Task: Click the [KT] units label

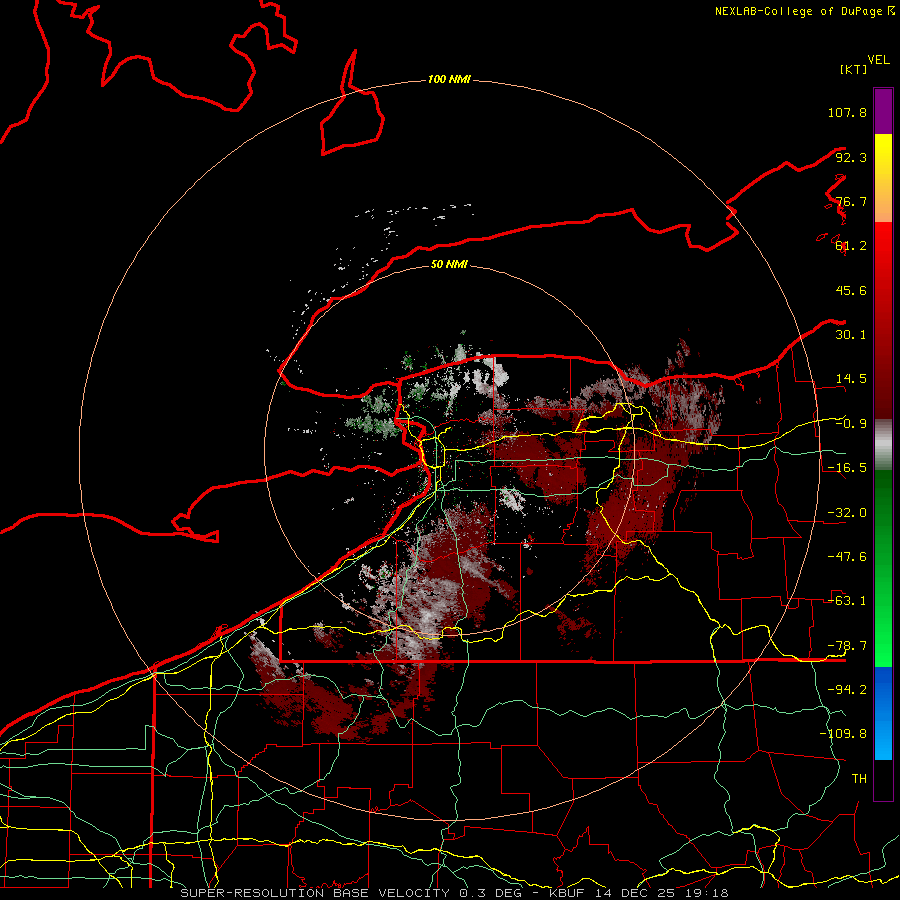Action: pos(854,69)
